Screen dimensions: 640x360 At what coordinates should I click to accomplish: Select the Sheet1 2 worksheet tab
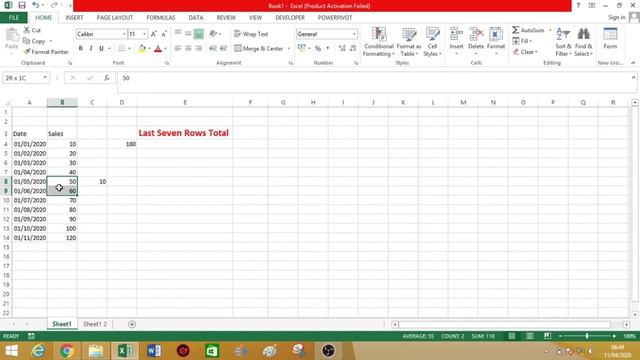(x=95, y=324)
